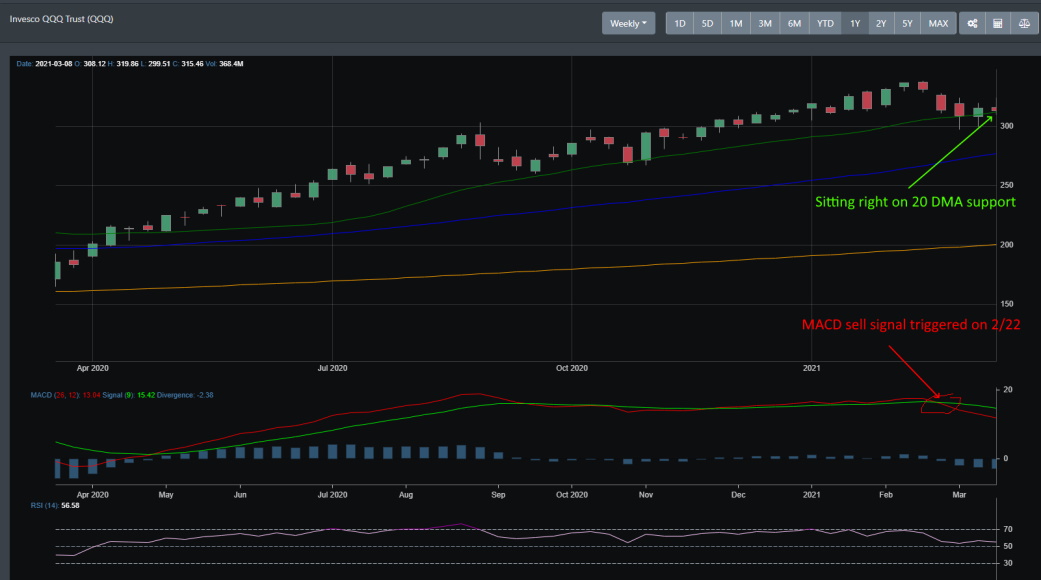
Task: Click the Invesco QQQ Trust (QQQ) title
Action: (61, 19)
